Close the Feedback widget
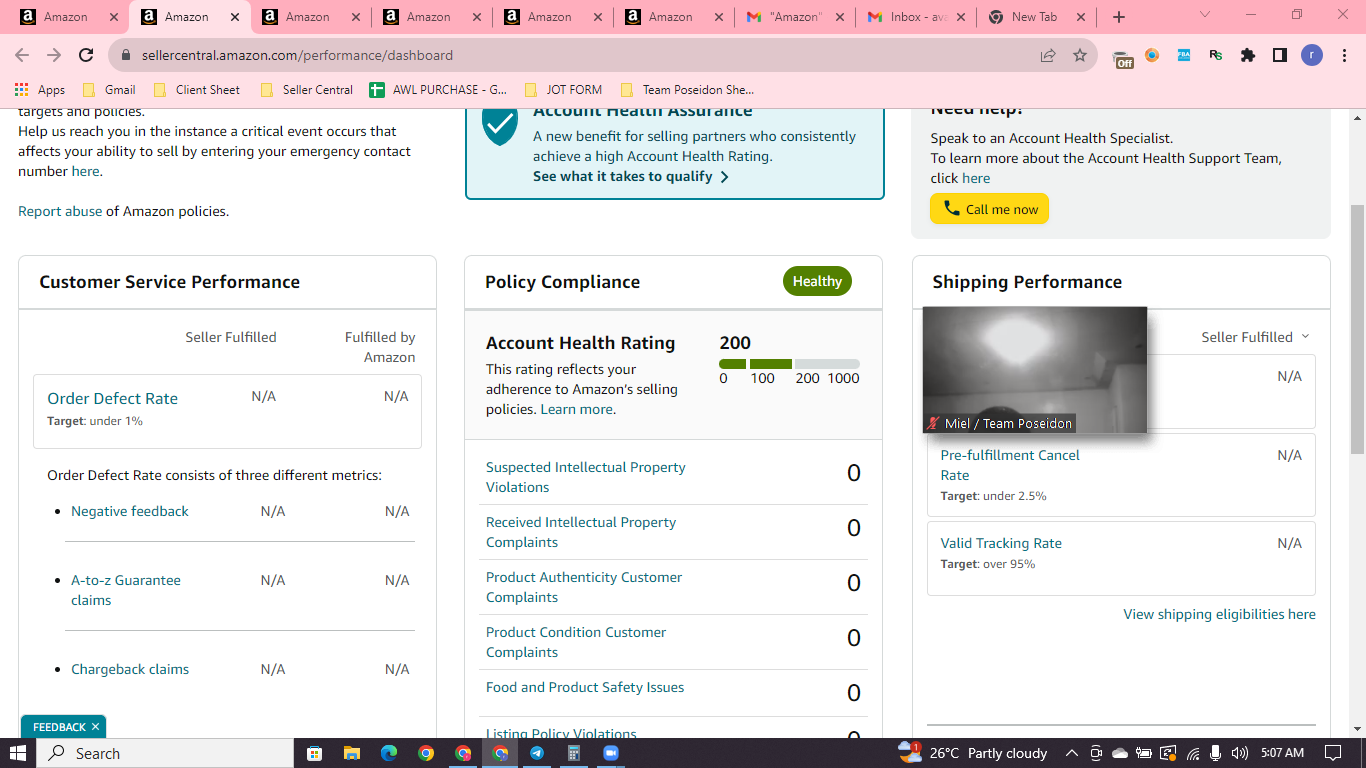Image resolution: width=1366 pixels, height=768 pixels. click(95, 727)
